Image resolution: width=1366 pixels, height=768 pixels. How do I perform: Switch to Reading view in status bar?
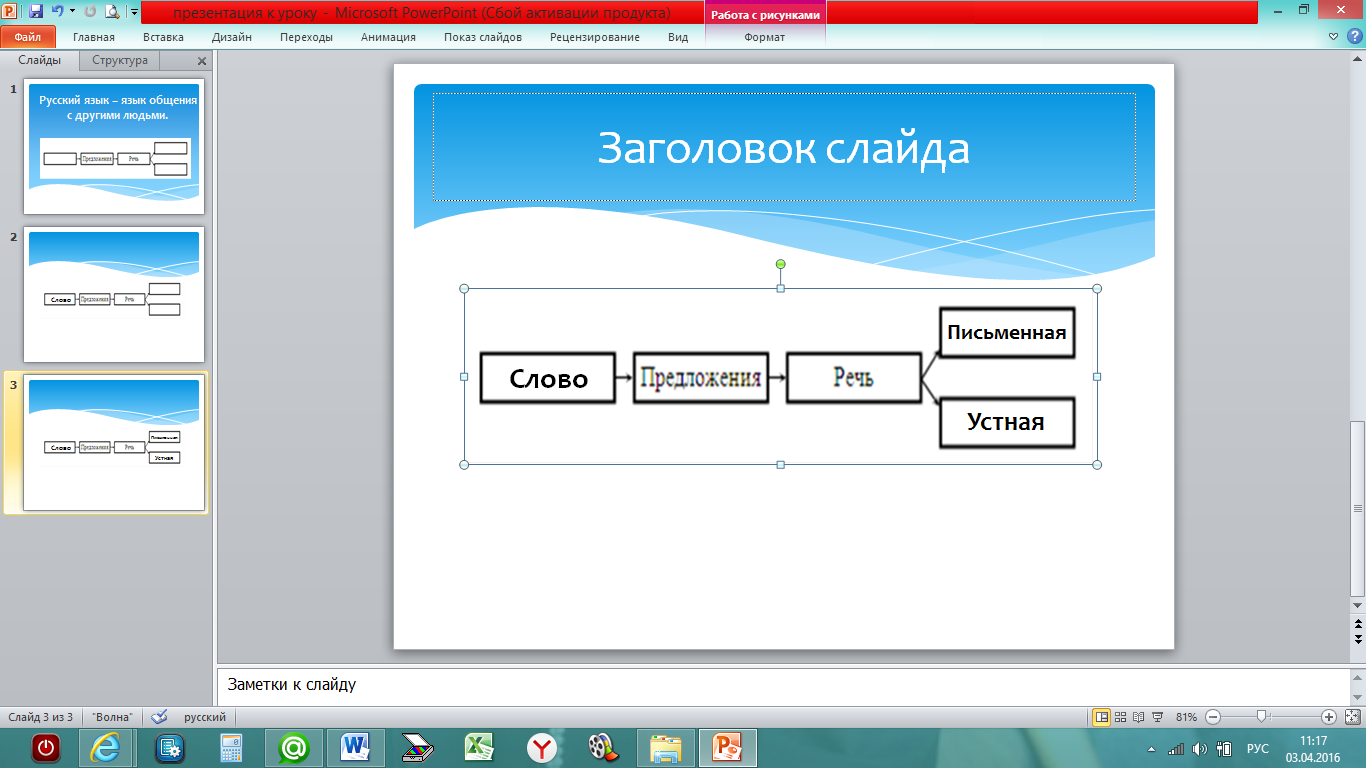(1139, 717)
